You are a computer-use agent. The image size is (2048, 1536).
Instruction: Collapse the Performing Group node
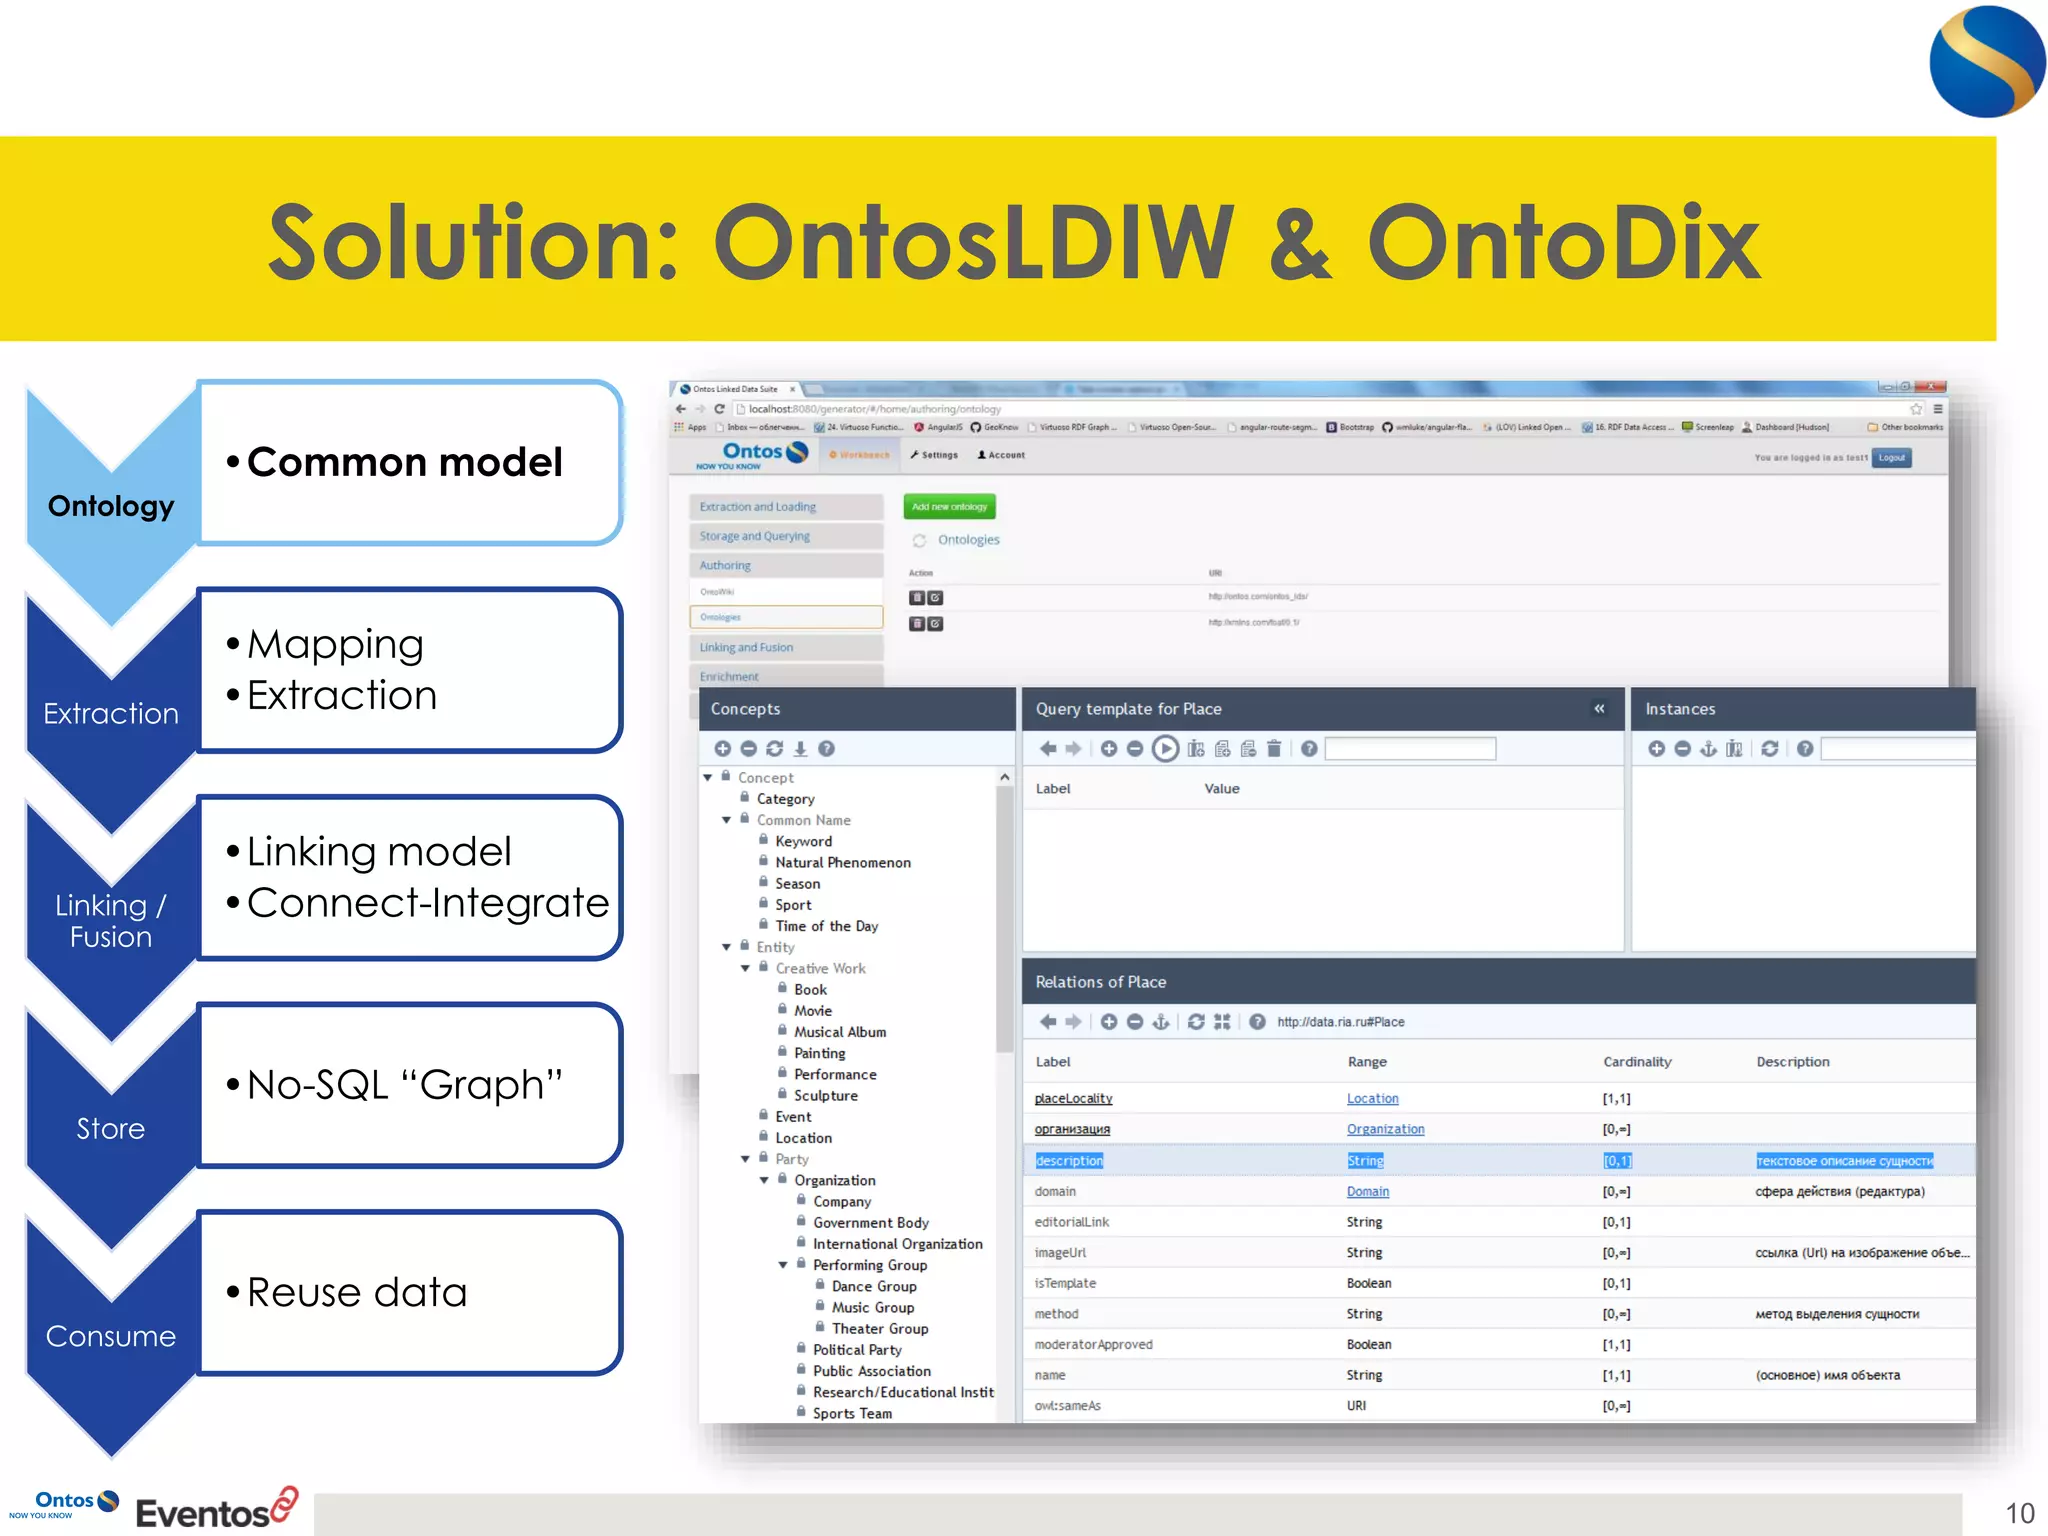pos(784,1265)
